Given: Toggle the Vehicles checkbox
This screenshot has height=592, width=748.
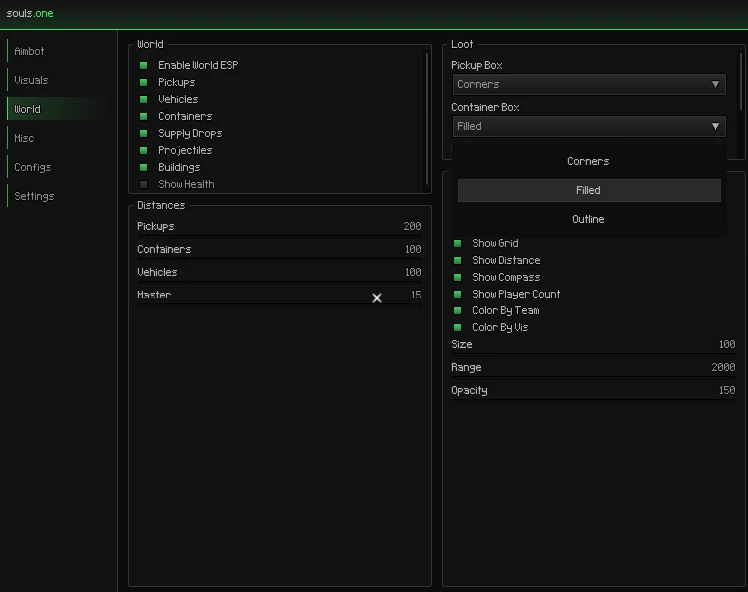Looking at the screenshot, I should (143, 99).
